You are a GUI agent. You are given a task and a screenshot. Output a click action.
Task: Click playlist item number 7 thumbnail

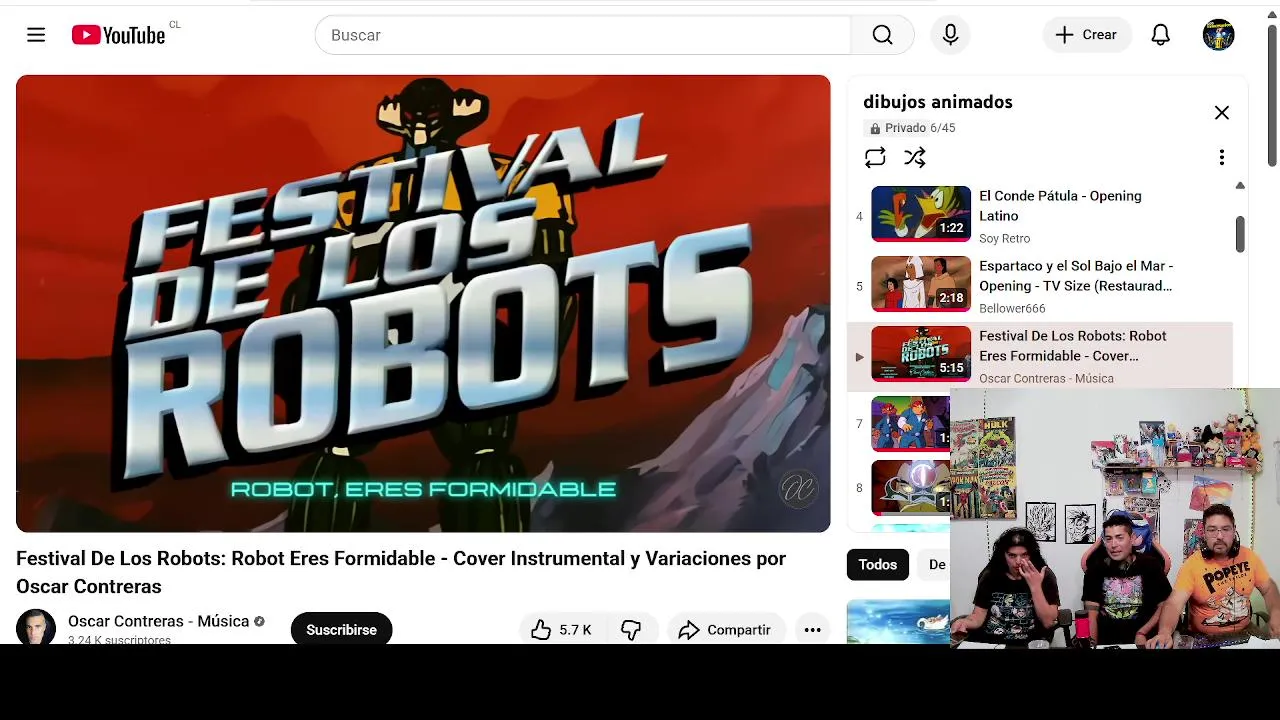(910, 424)
